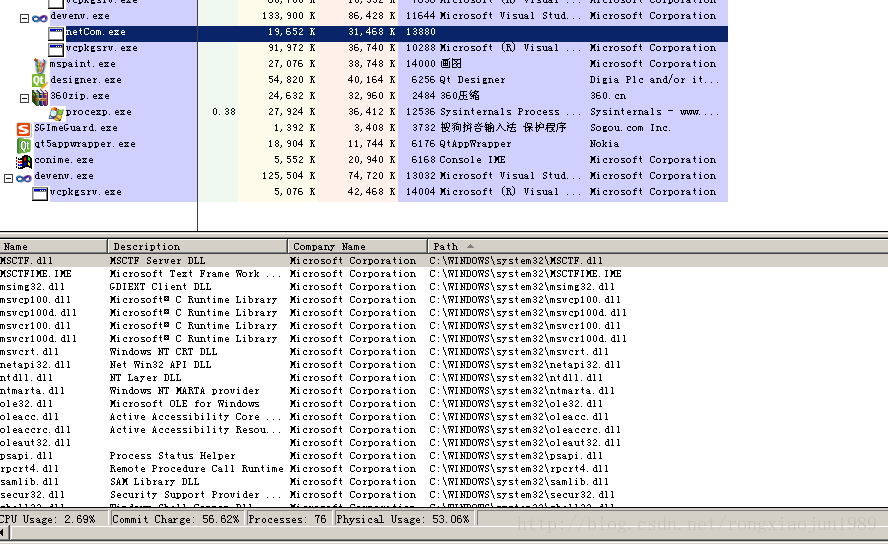Select the ole32.dll row

pyautogui.click(x=444, y=404)
